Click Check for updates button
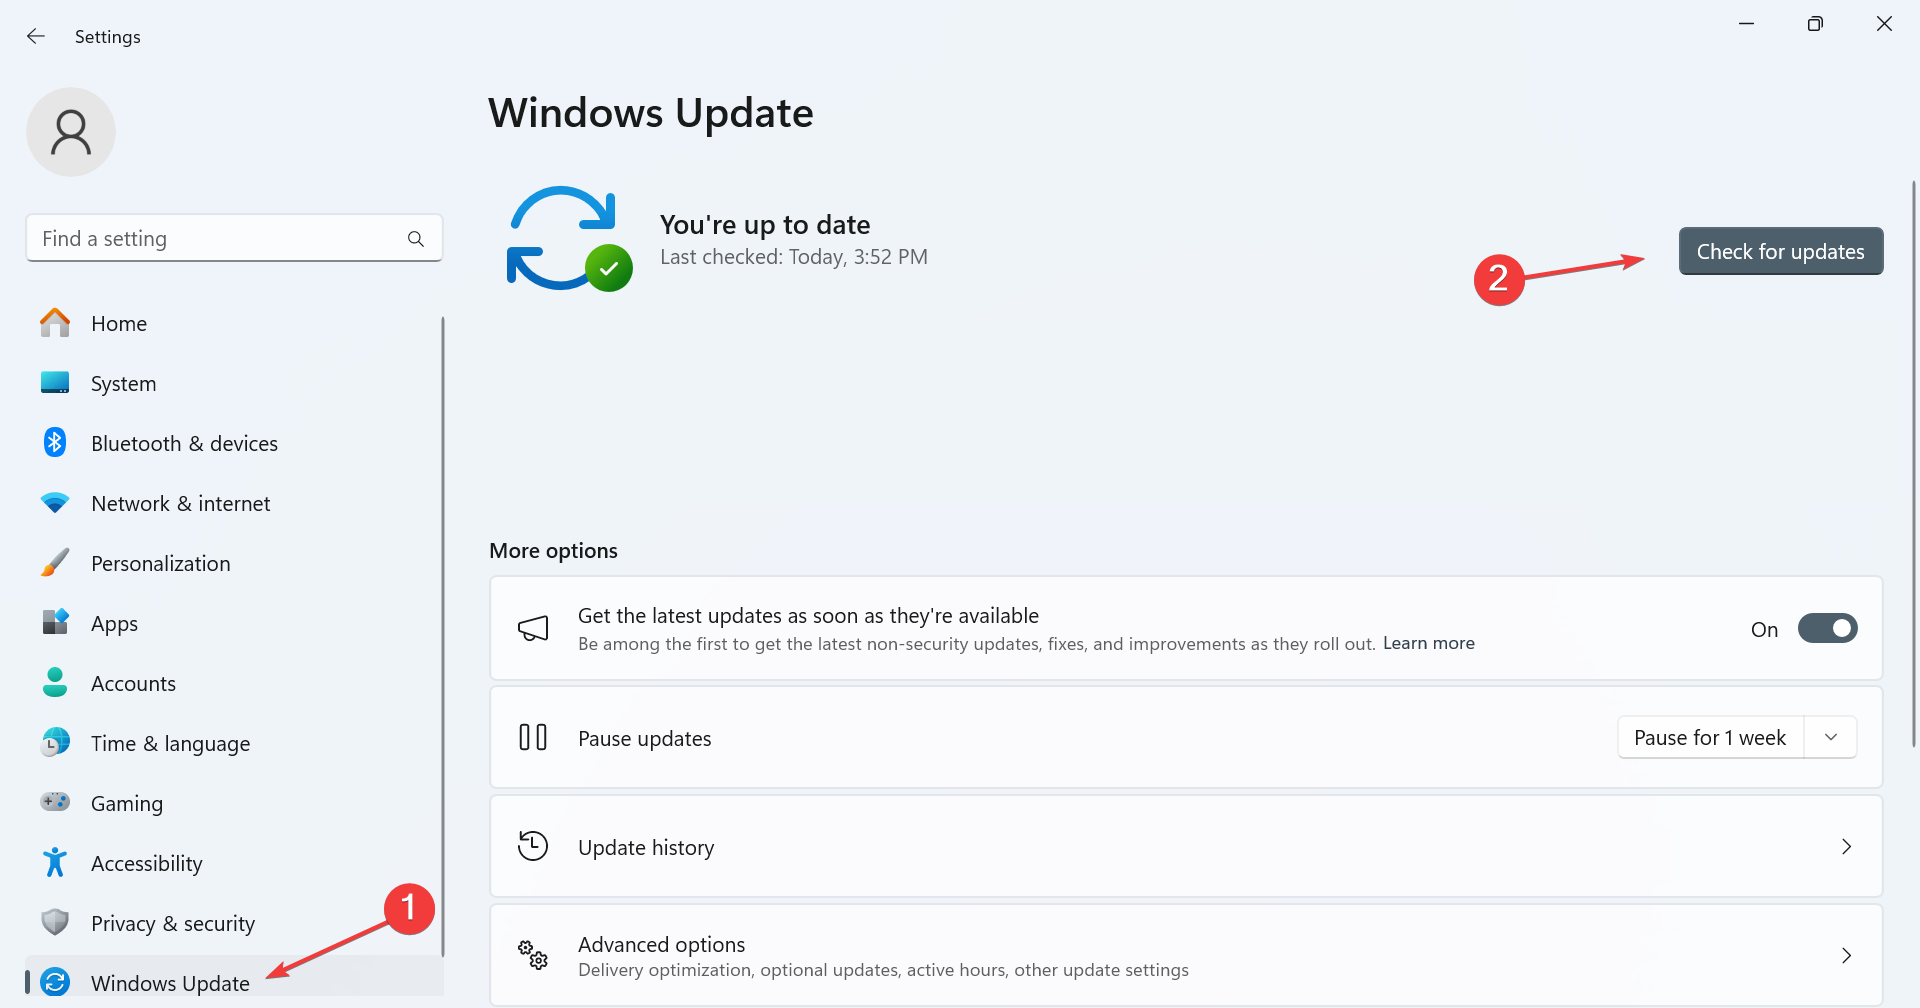 coord(1781,251)
